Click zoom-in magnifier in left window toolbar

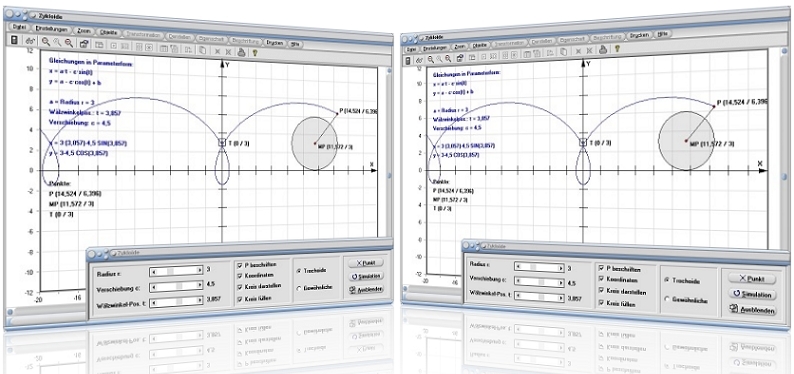coord(46,42)
